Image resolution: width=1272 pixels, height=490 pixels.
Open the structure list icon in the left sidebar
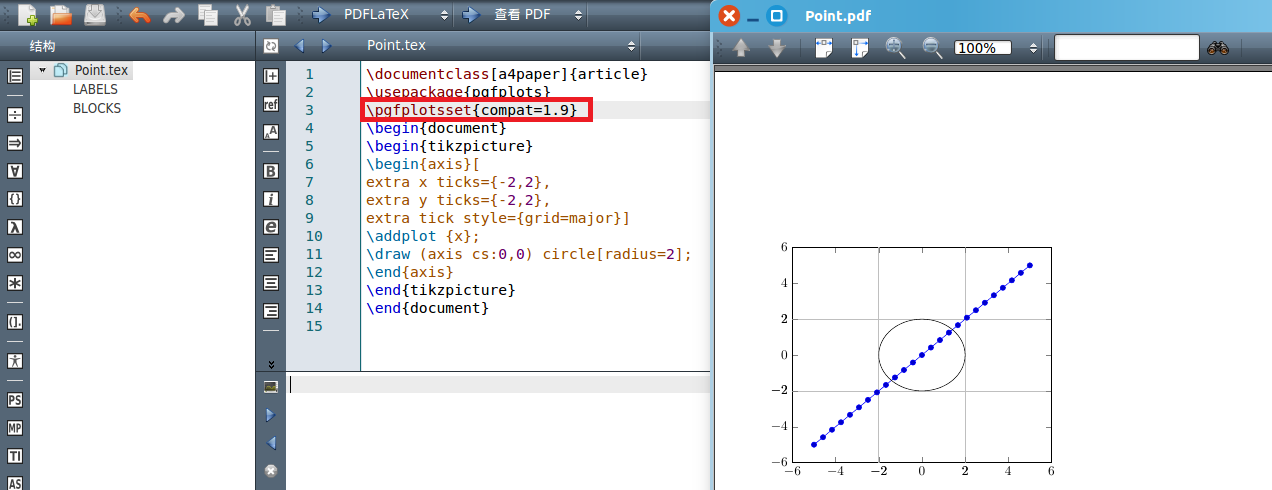click(15, 75)
